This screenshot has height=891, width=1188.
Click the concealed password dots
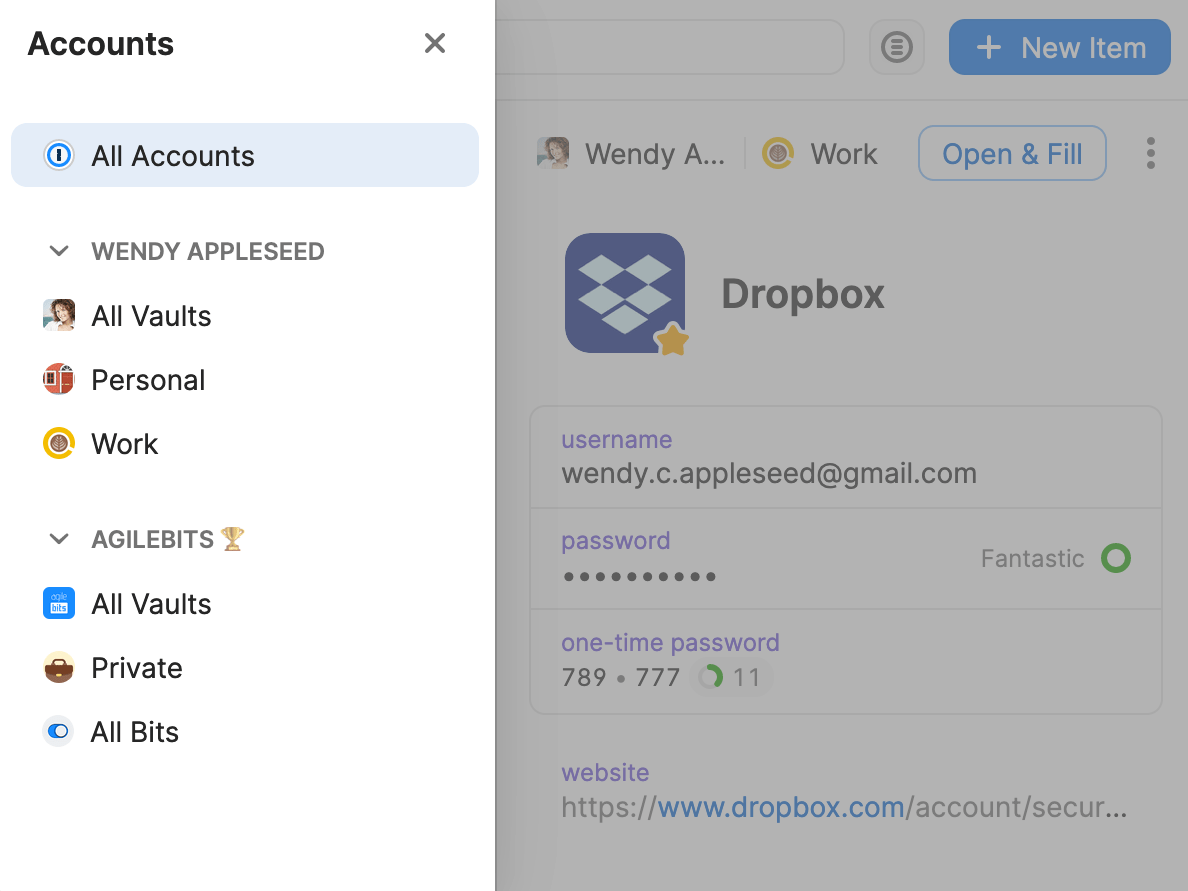coord(639,577)
